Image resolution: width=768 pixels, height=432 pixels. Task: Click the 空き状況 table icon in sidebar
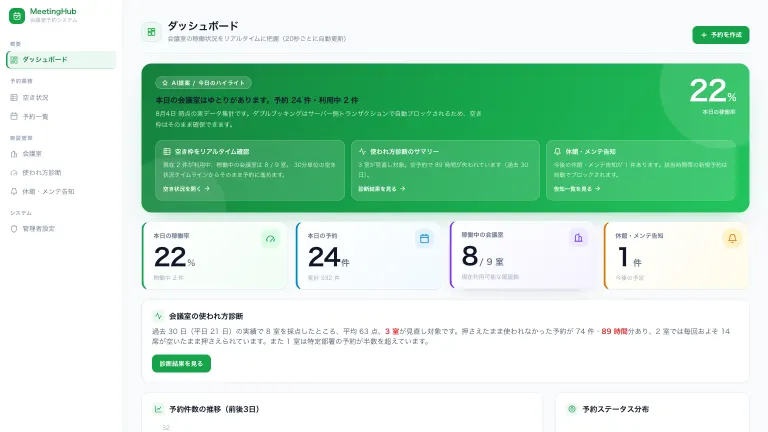tap(14, 97)
